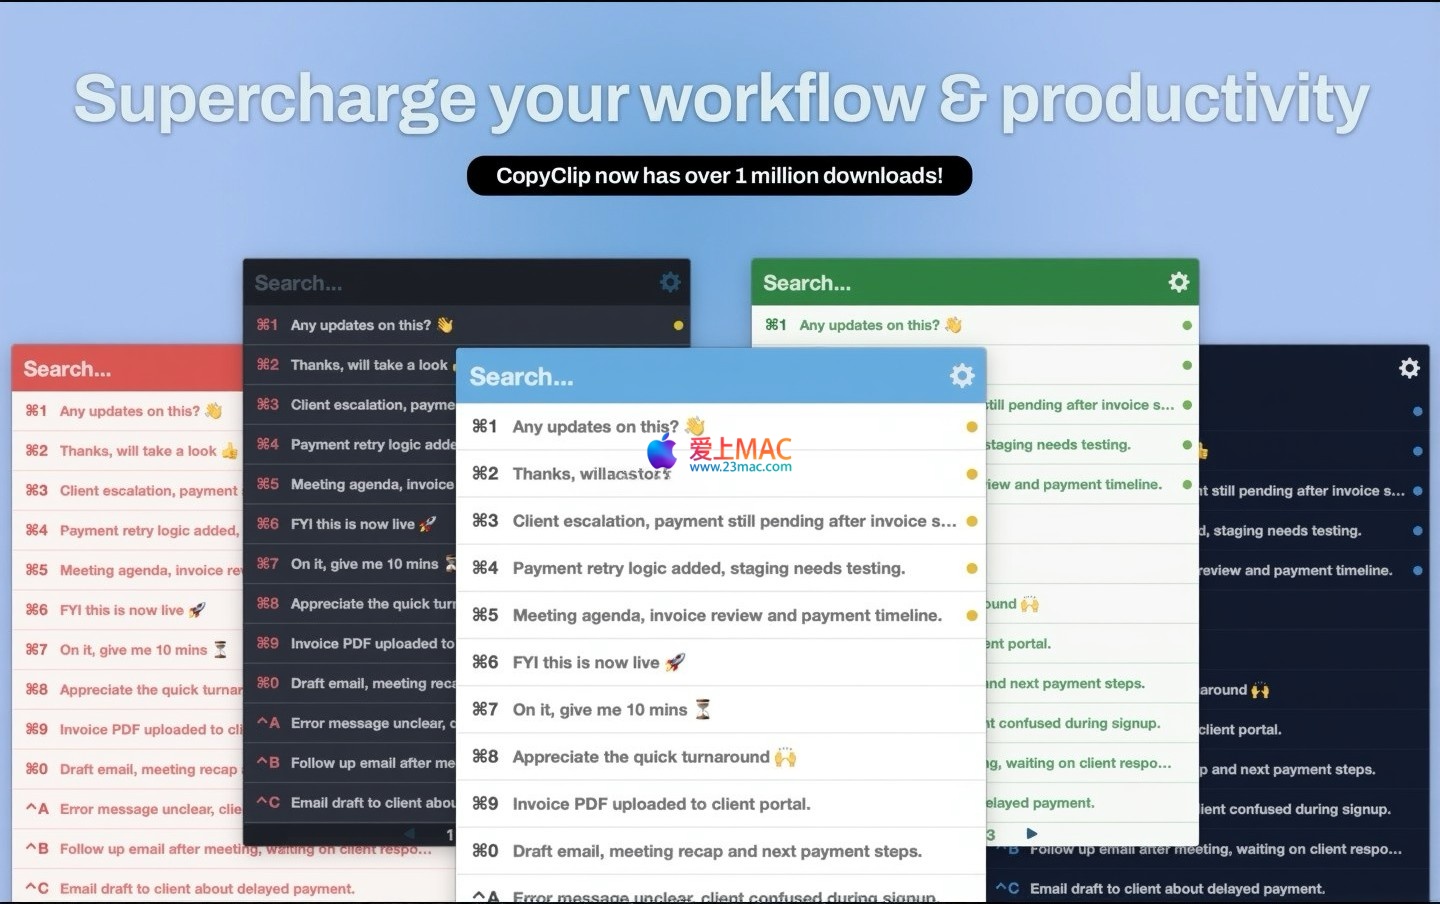Click green dot beside ⌘1 in green panel
Viewport: 1440px width, 904px height.
point(1187,325)
